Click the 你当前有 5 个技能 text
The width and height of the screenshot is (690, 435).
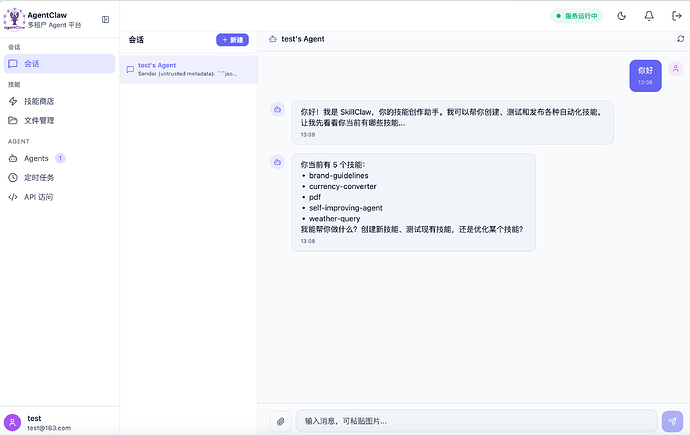click(x=333, y=165)
